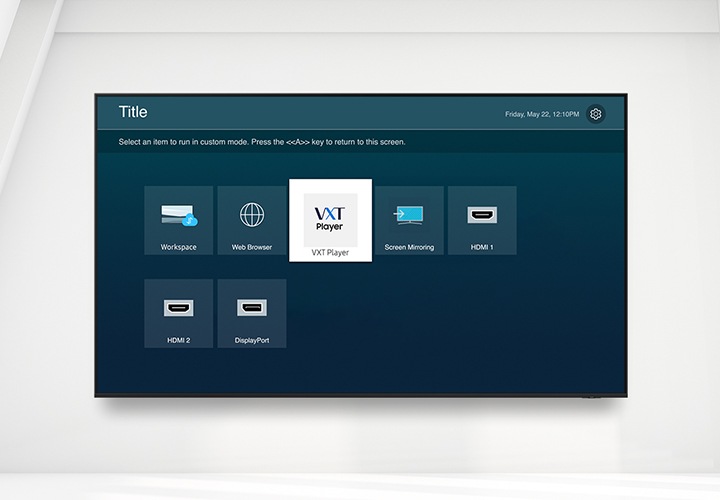Click the Workspace monitor icon
The image size is (720, 500).
178,215
